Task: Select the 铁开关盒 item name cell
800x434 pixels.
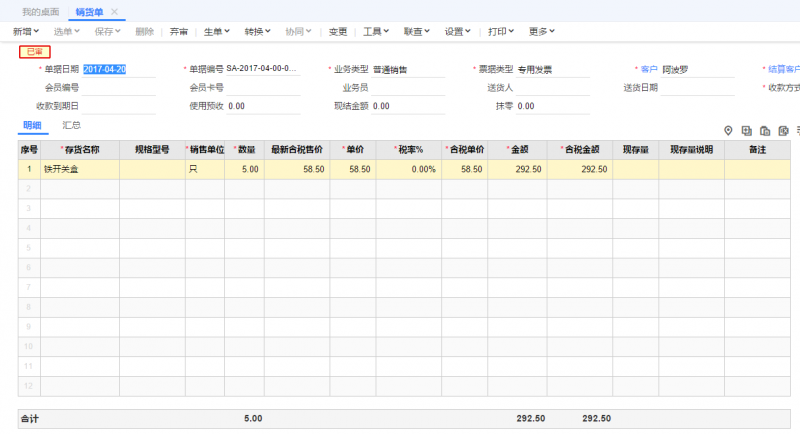Action: (x=80, y=170)
